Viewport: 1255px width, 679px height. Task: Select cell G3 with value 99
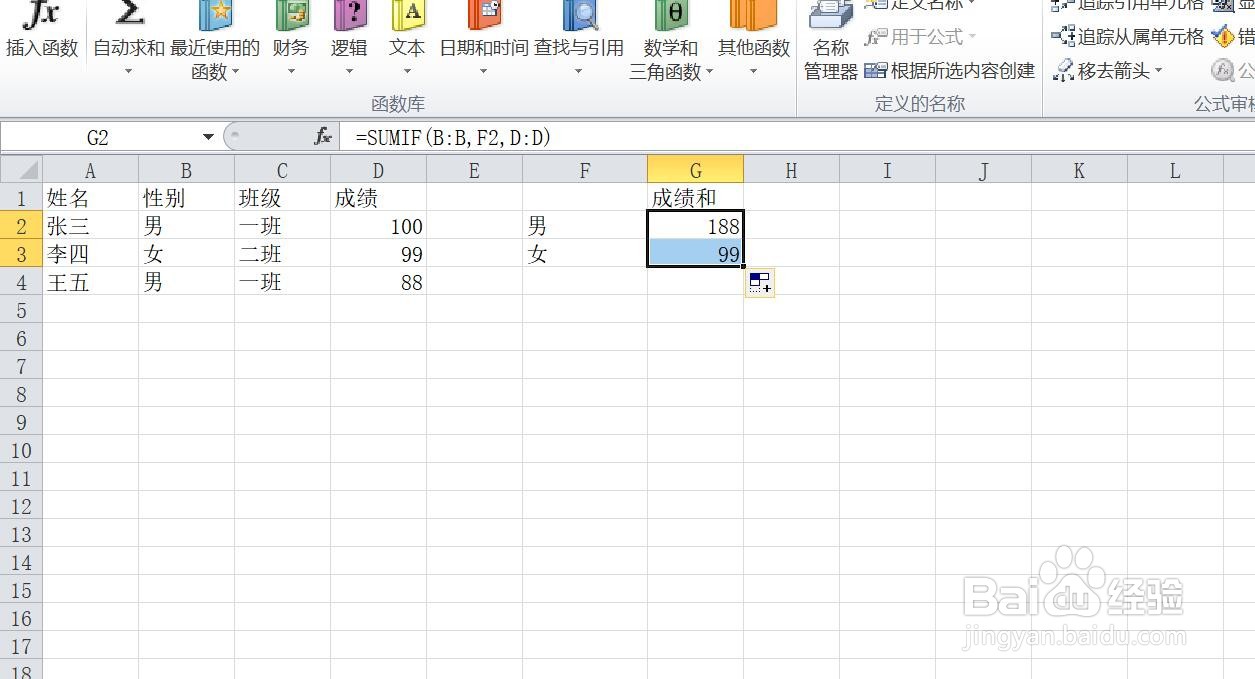(695, 254)
